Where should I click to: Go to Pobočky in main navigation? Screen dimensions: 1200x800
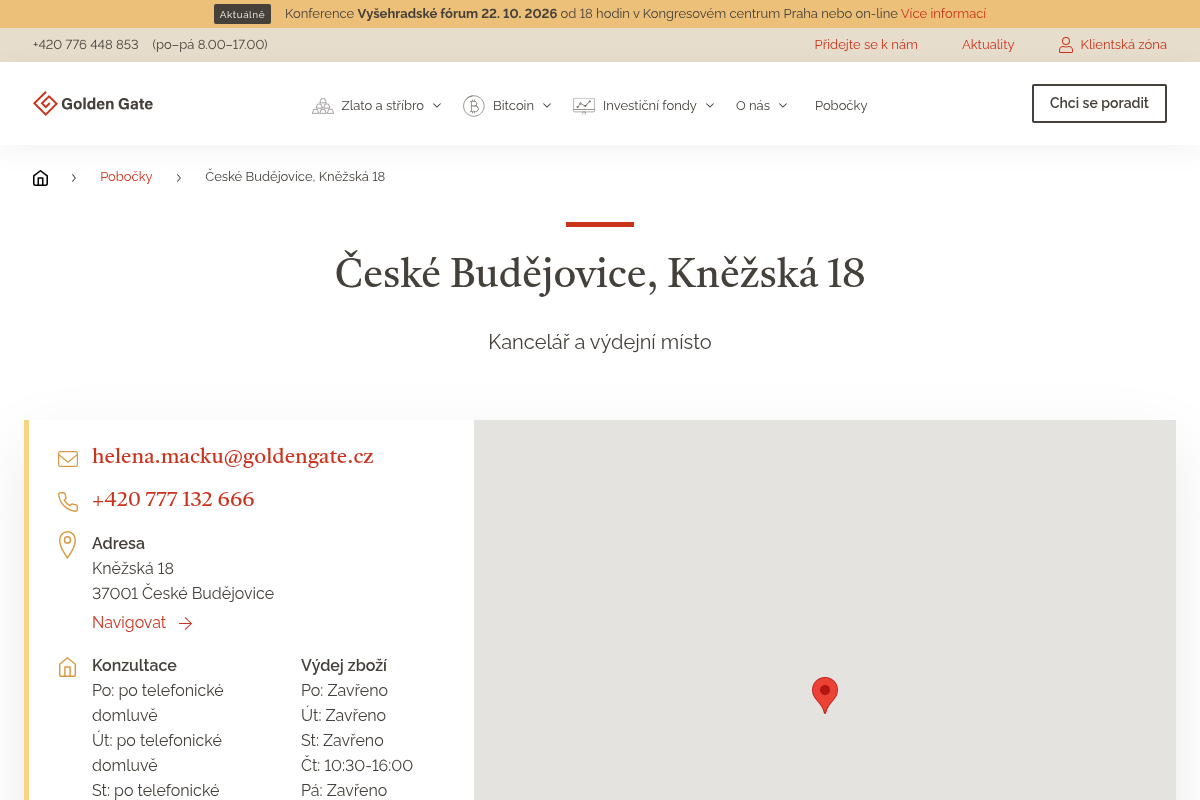click(x=841, y=105)
